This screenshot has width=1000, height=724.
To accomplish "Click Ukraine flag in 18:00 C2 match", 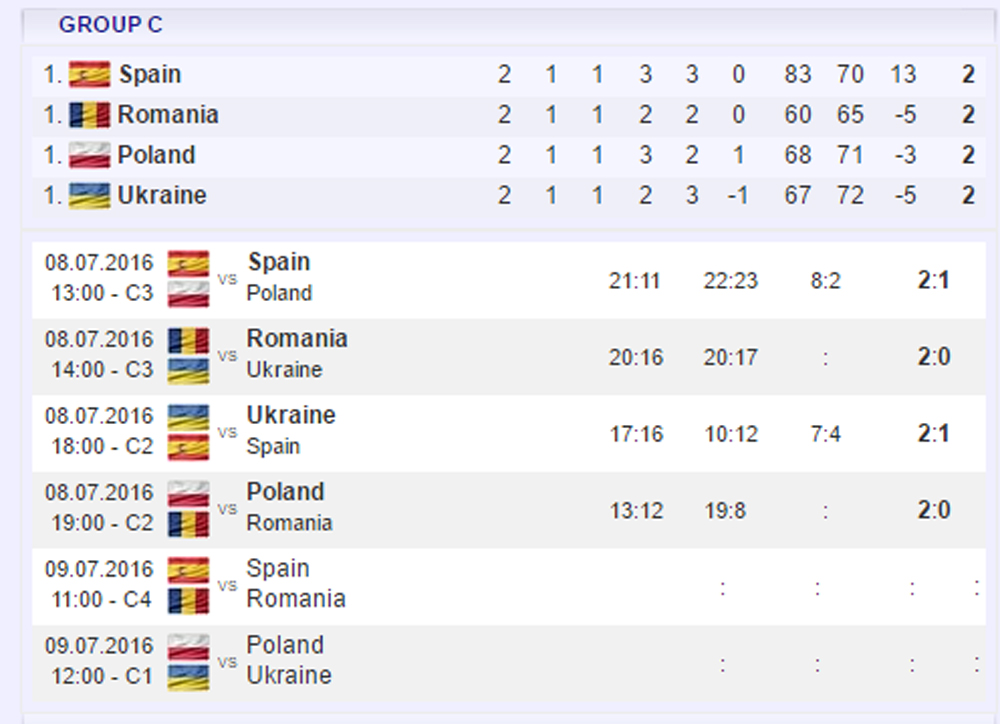I will point(188,417).
